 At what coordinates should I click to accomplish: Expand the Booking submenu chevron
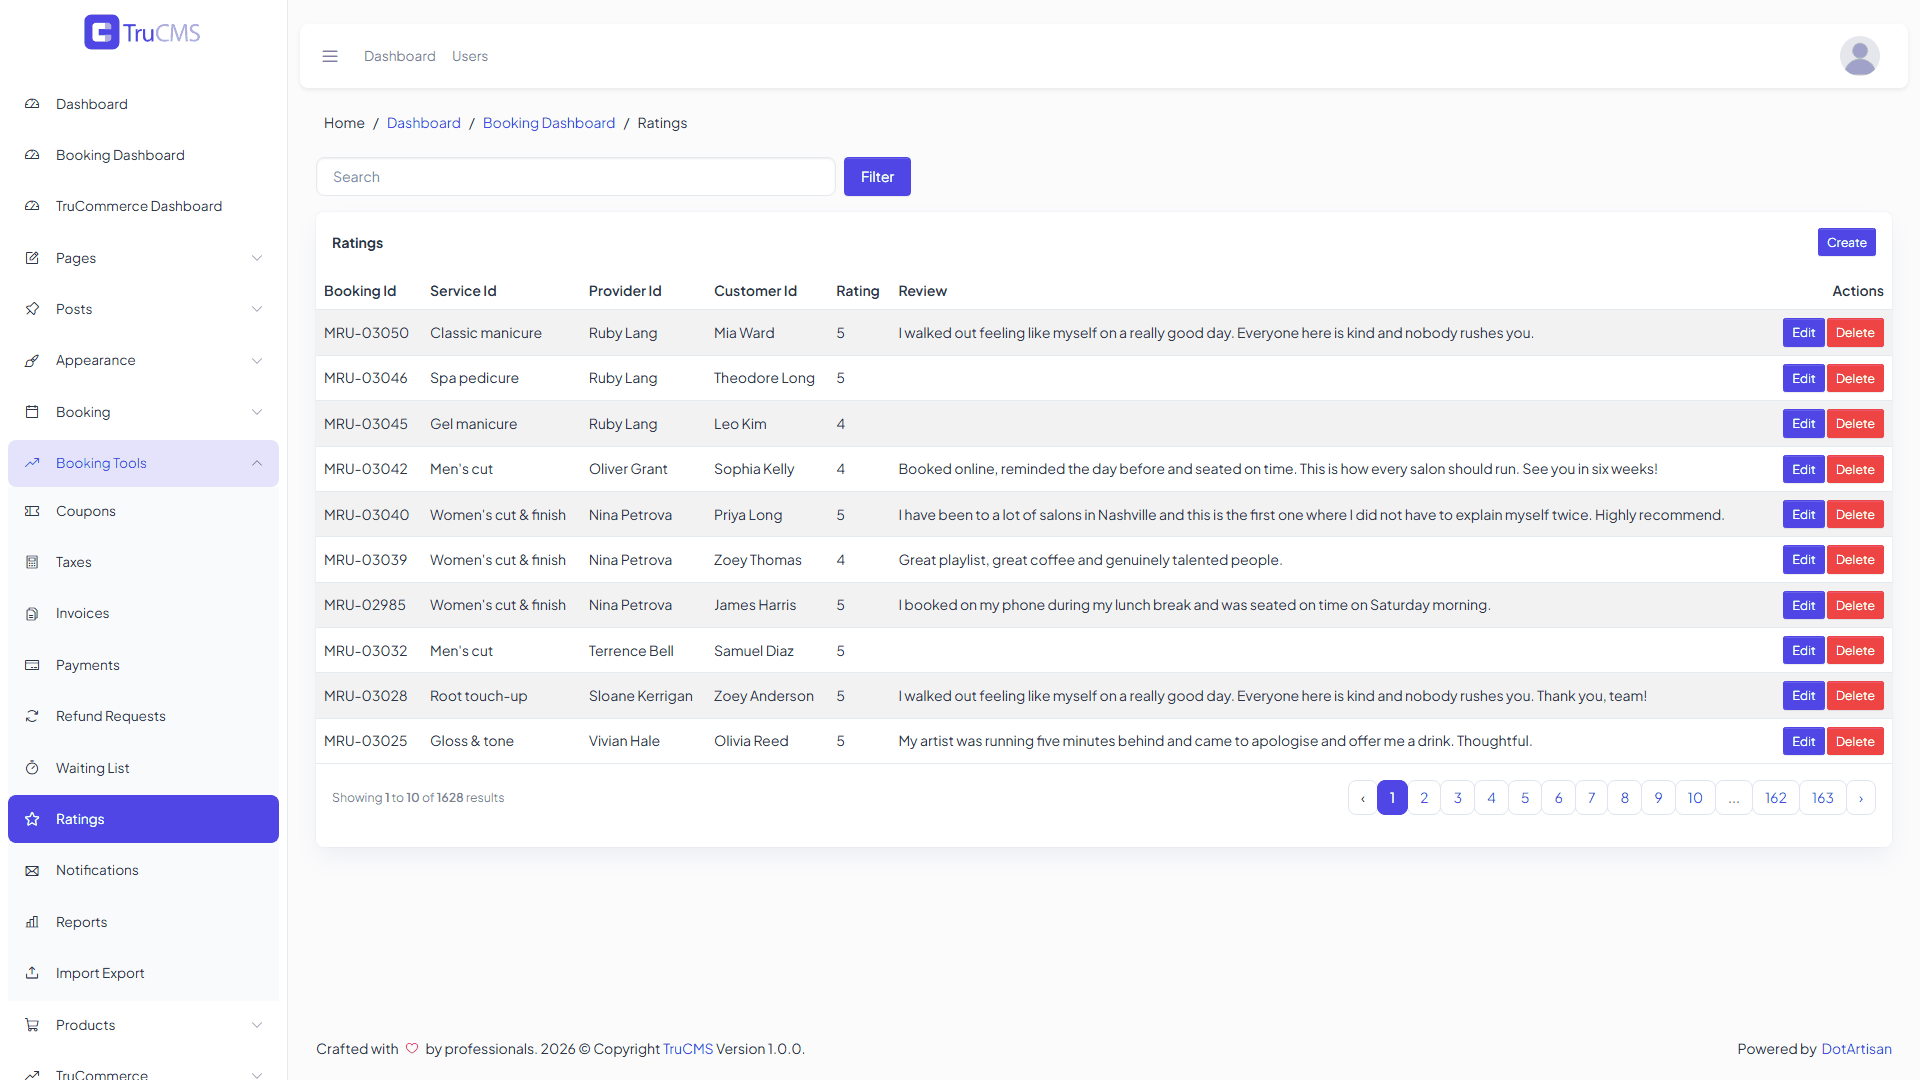pos(257,412)
